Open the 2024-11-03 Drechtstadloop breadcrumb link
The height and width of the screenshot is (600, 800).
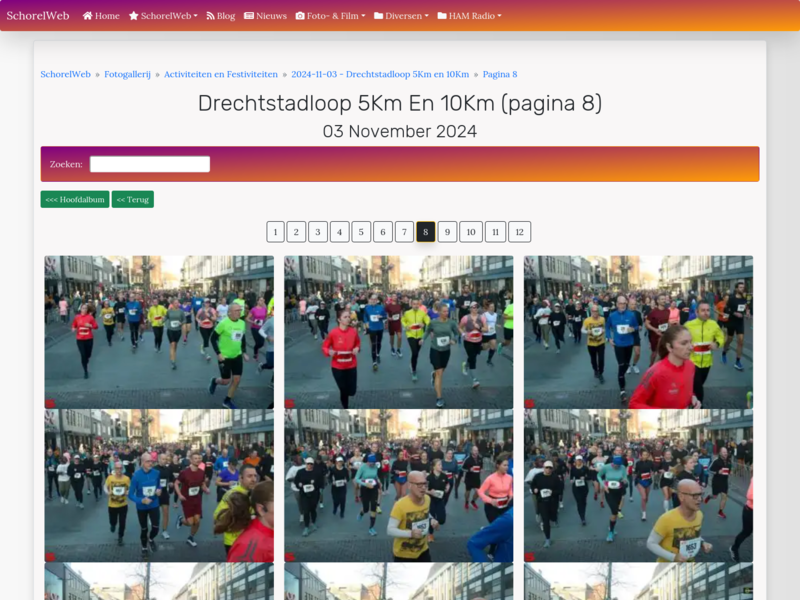coord(380,74)
